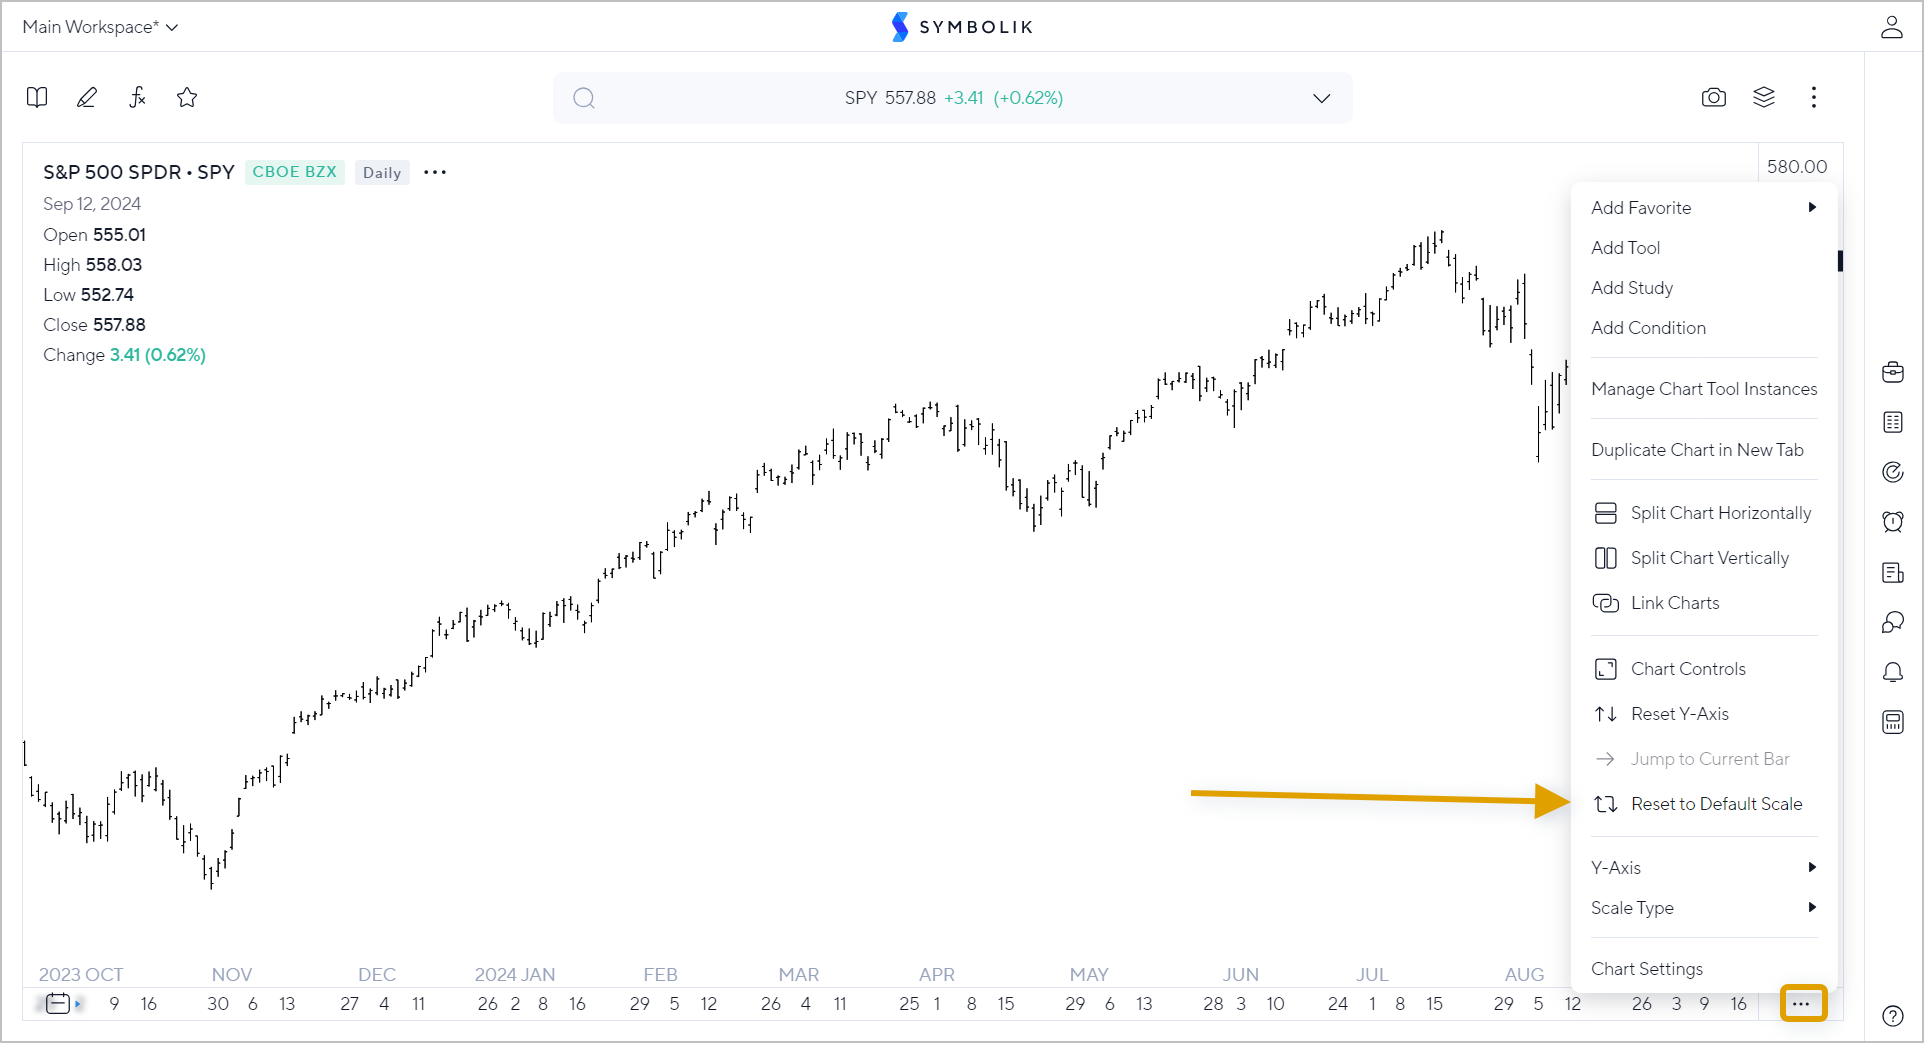Click the CBOE BZX exchange badge
Viewport: 1924px width, 1043px height.
[x=295, y=172]
